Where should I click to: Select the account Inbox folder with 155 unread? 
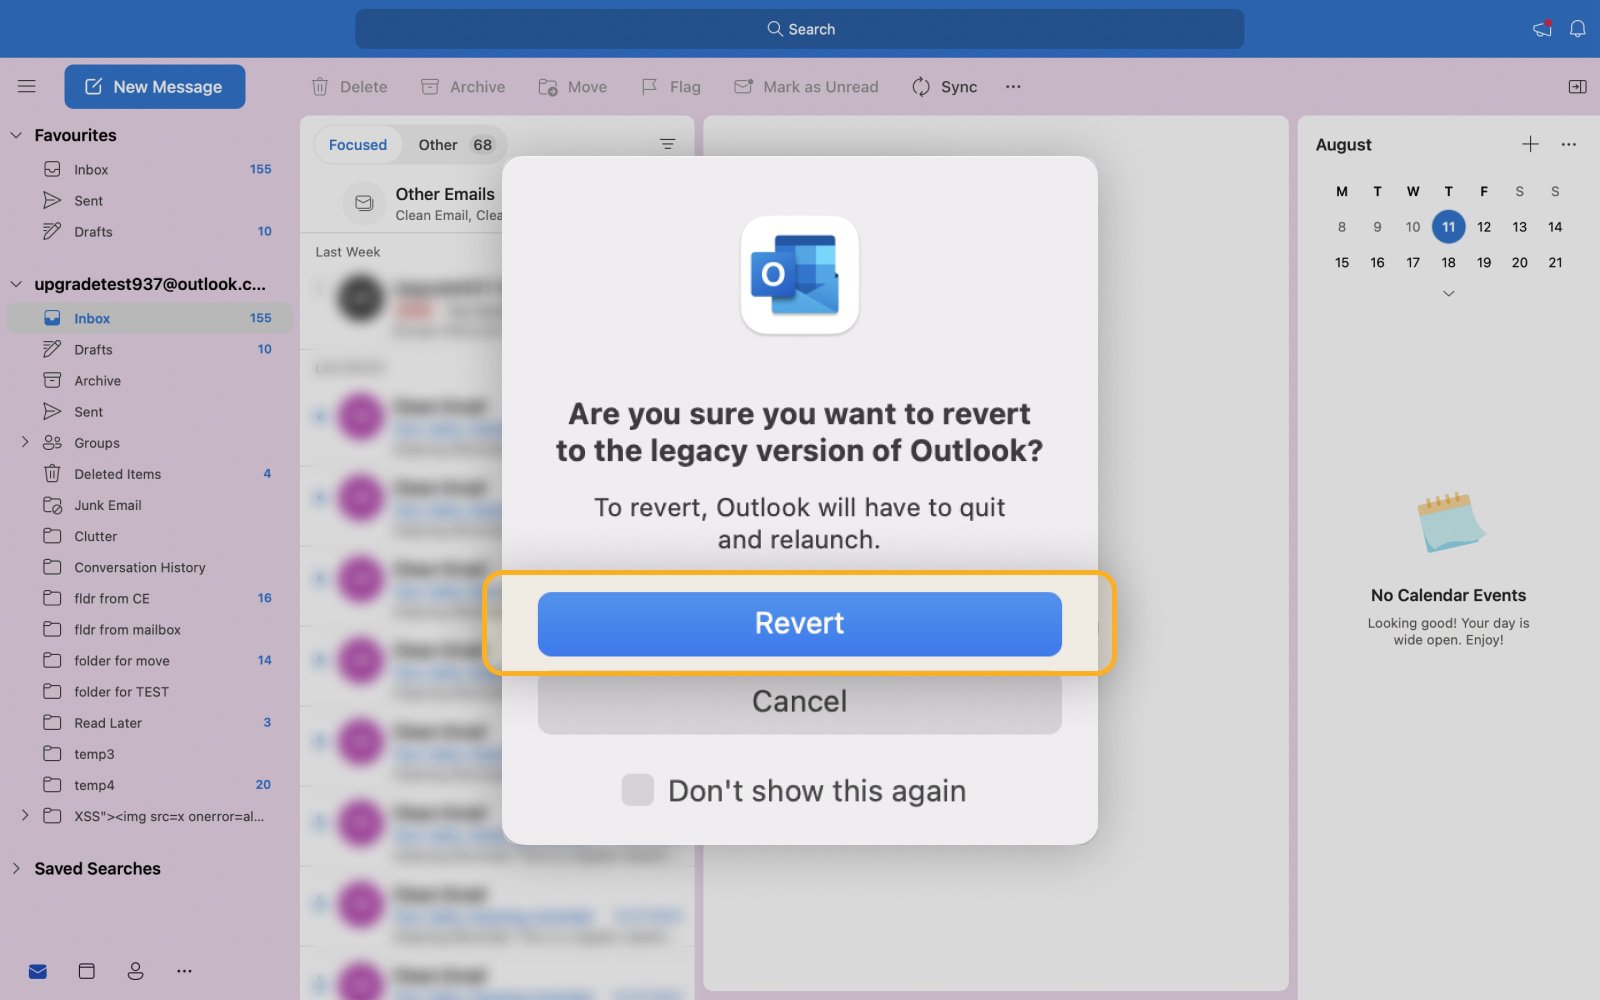click(150, 319)
